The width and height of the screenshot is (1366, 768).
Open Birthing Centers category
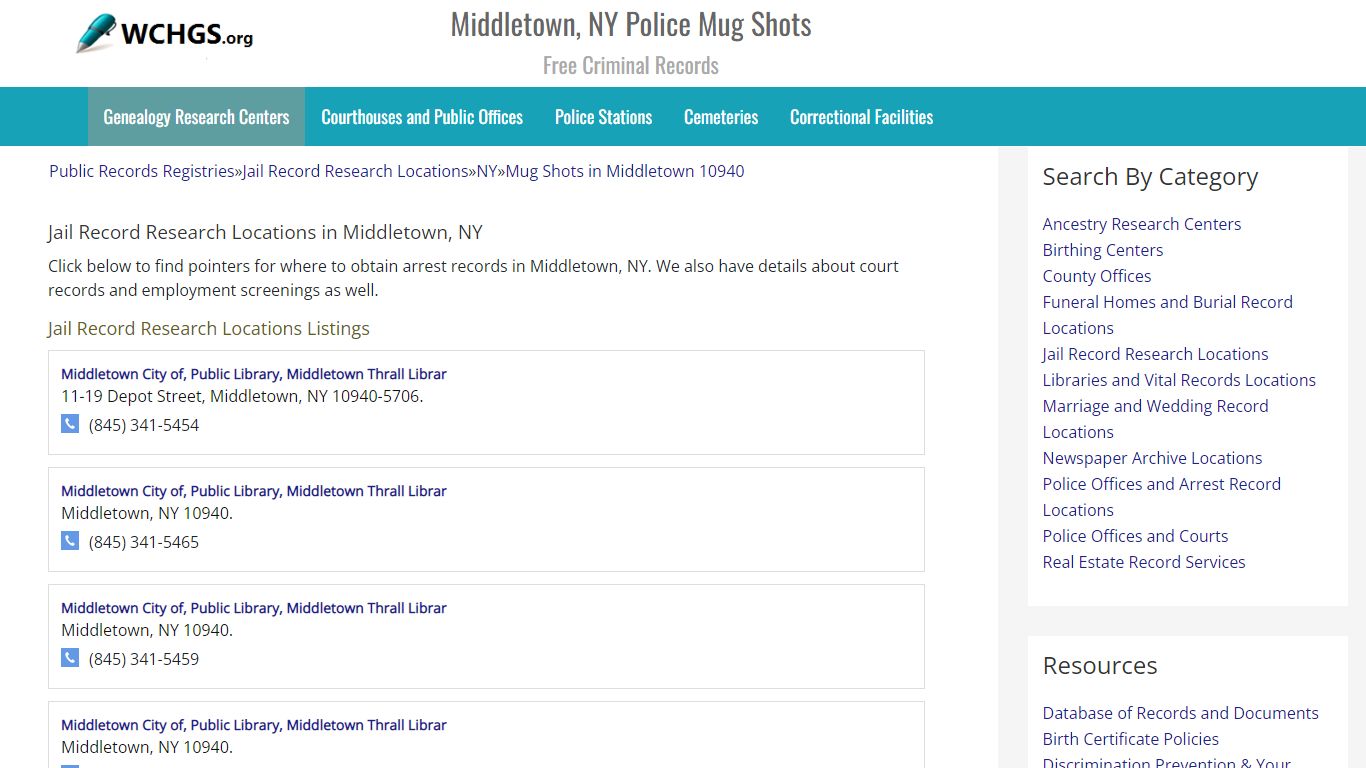pos(1103,250)
